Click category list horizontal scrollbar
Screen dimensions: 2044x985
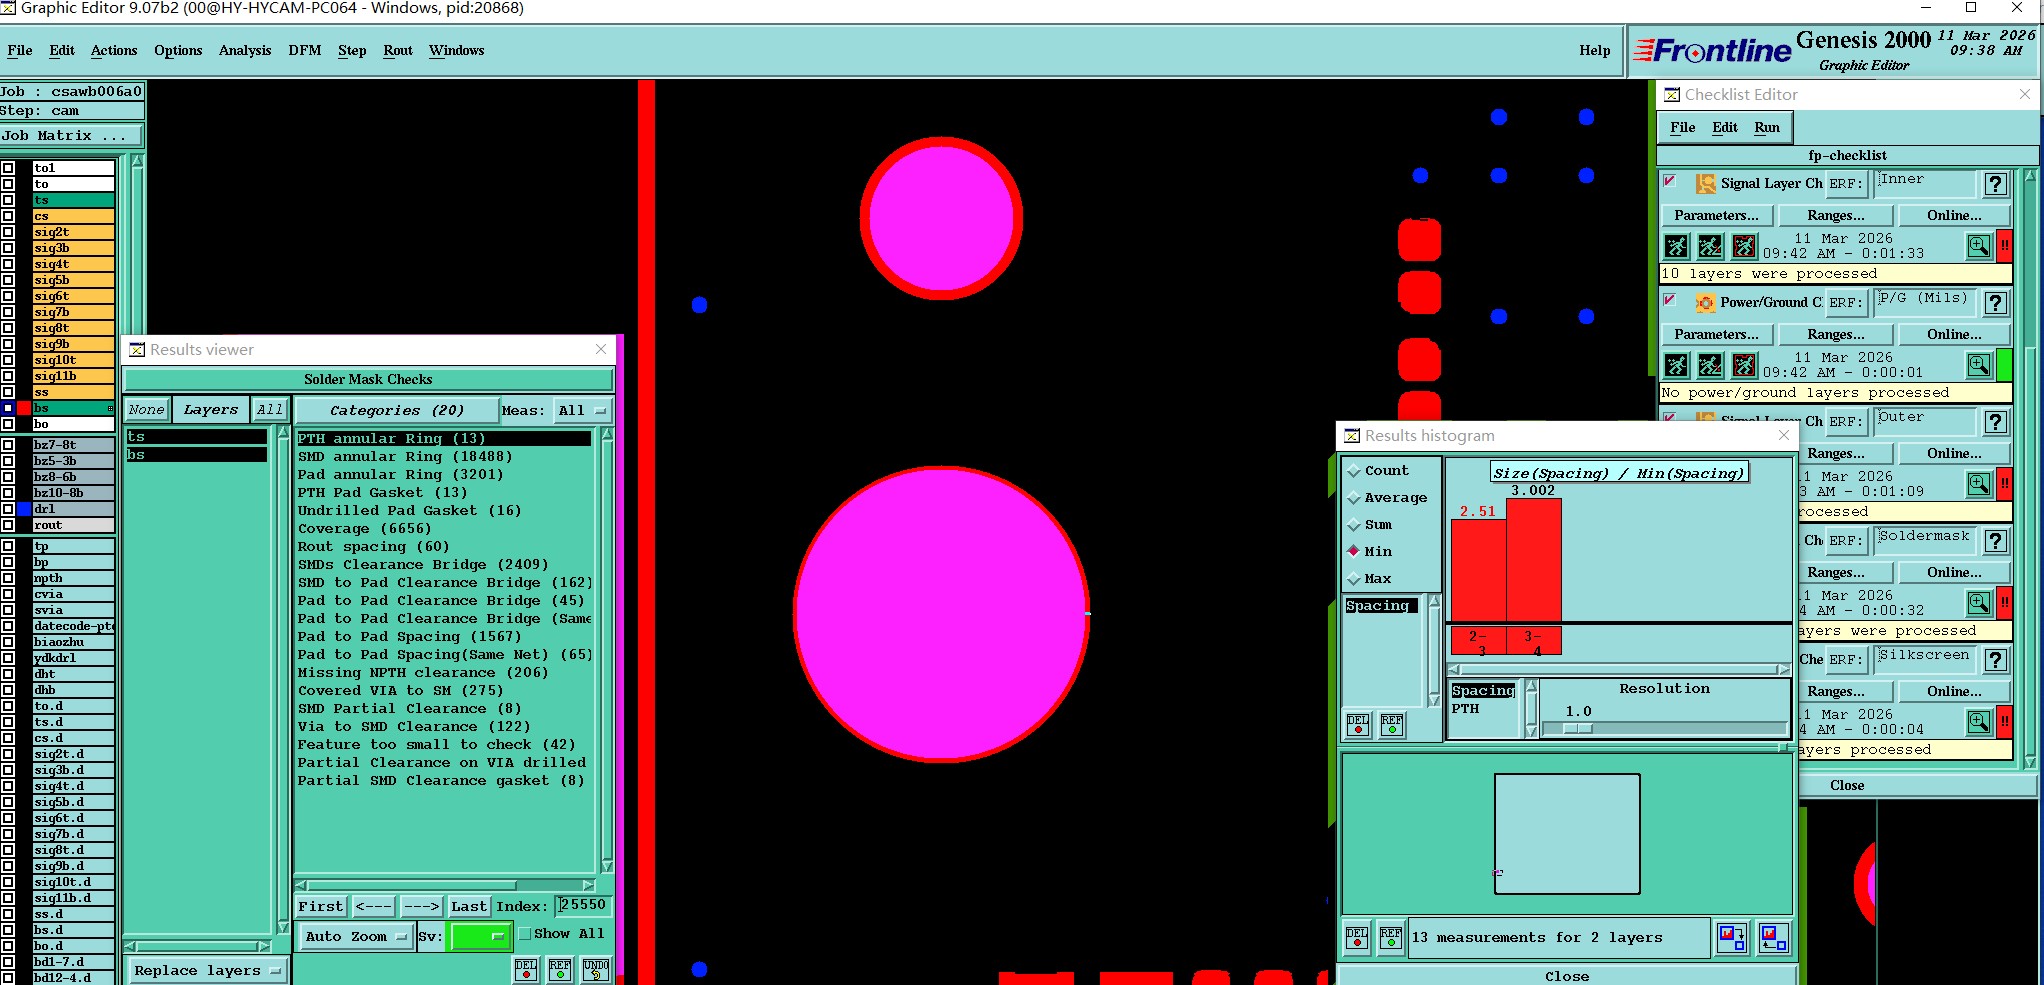[446, 886]
